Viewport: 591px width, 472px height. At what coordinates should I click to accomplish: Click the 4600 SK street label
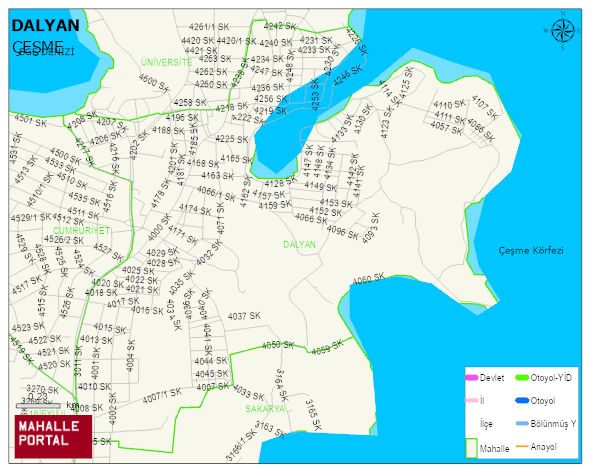(153, 83)
